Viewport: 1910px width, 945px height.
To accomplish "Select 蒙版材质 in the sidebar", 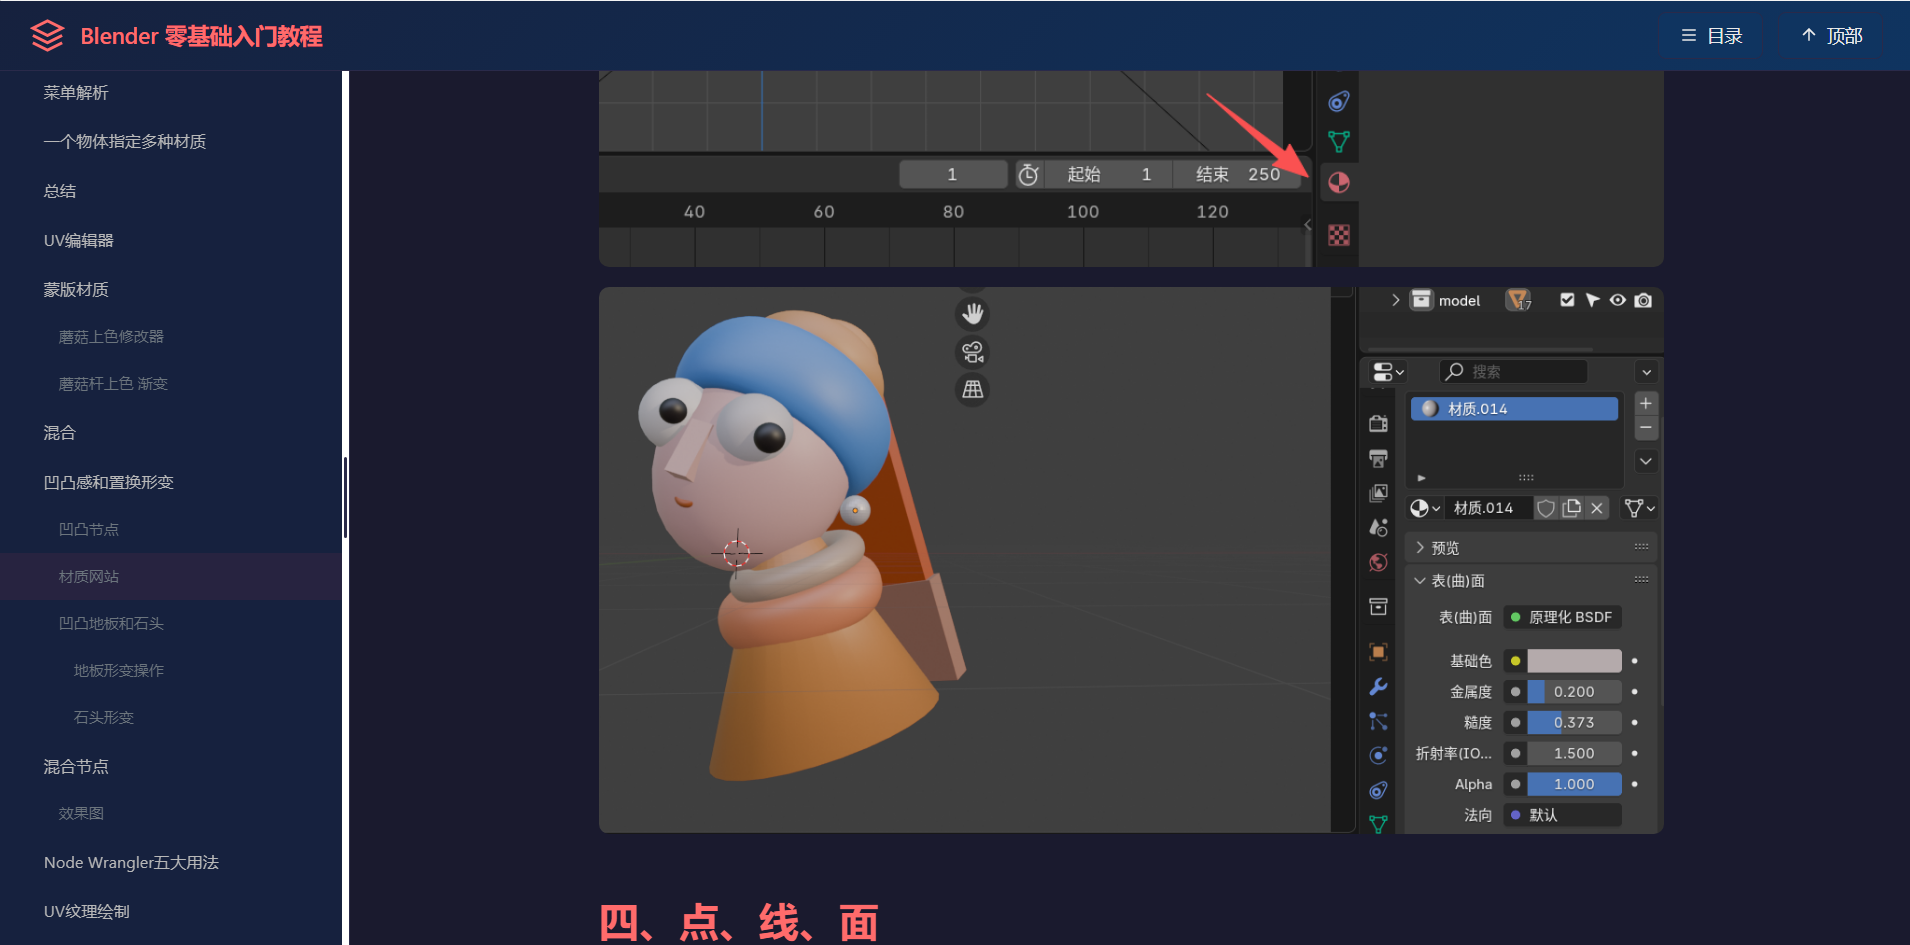I will click(x=76, y=290).
